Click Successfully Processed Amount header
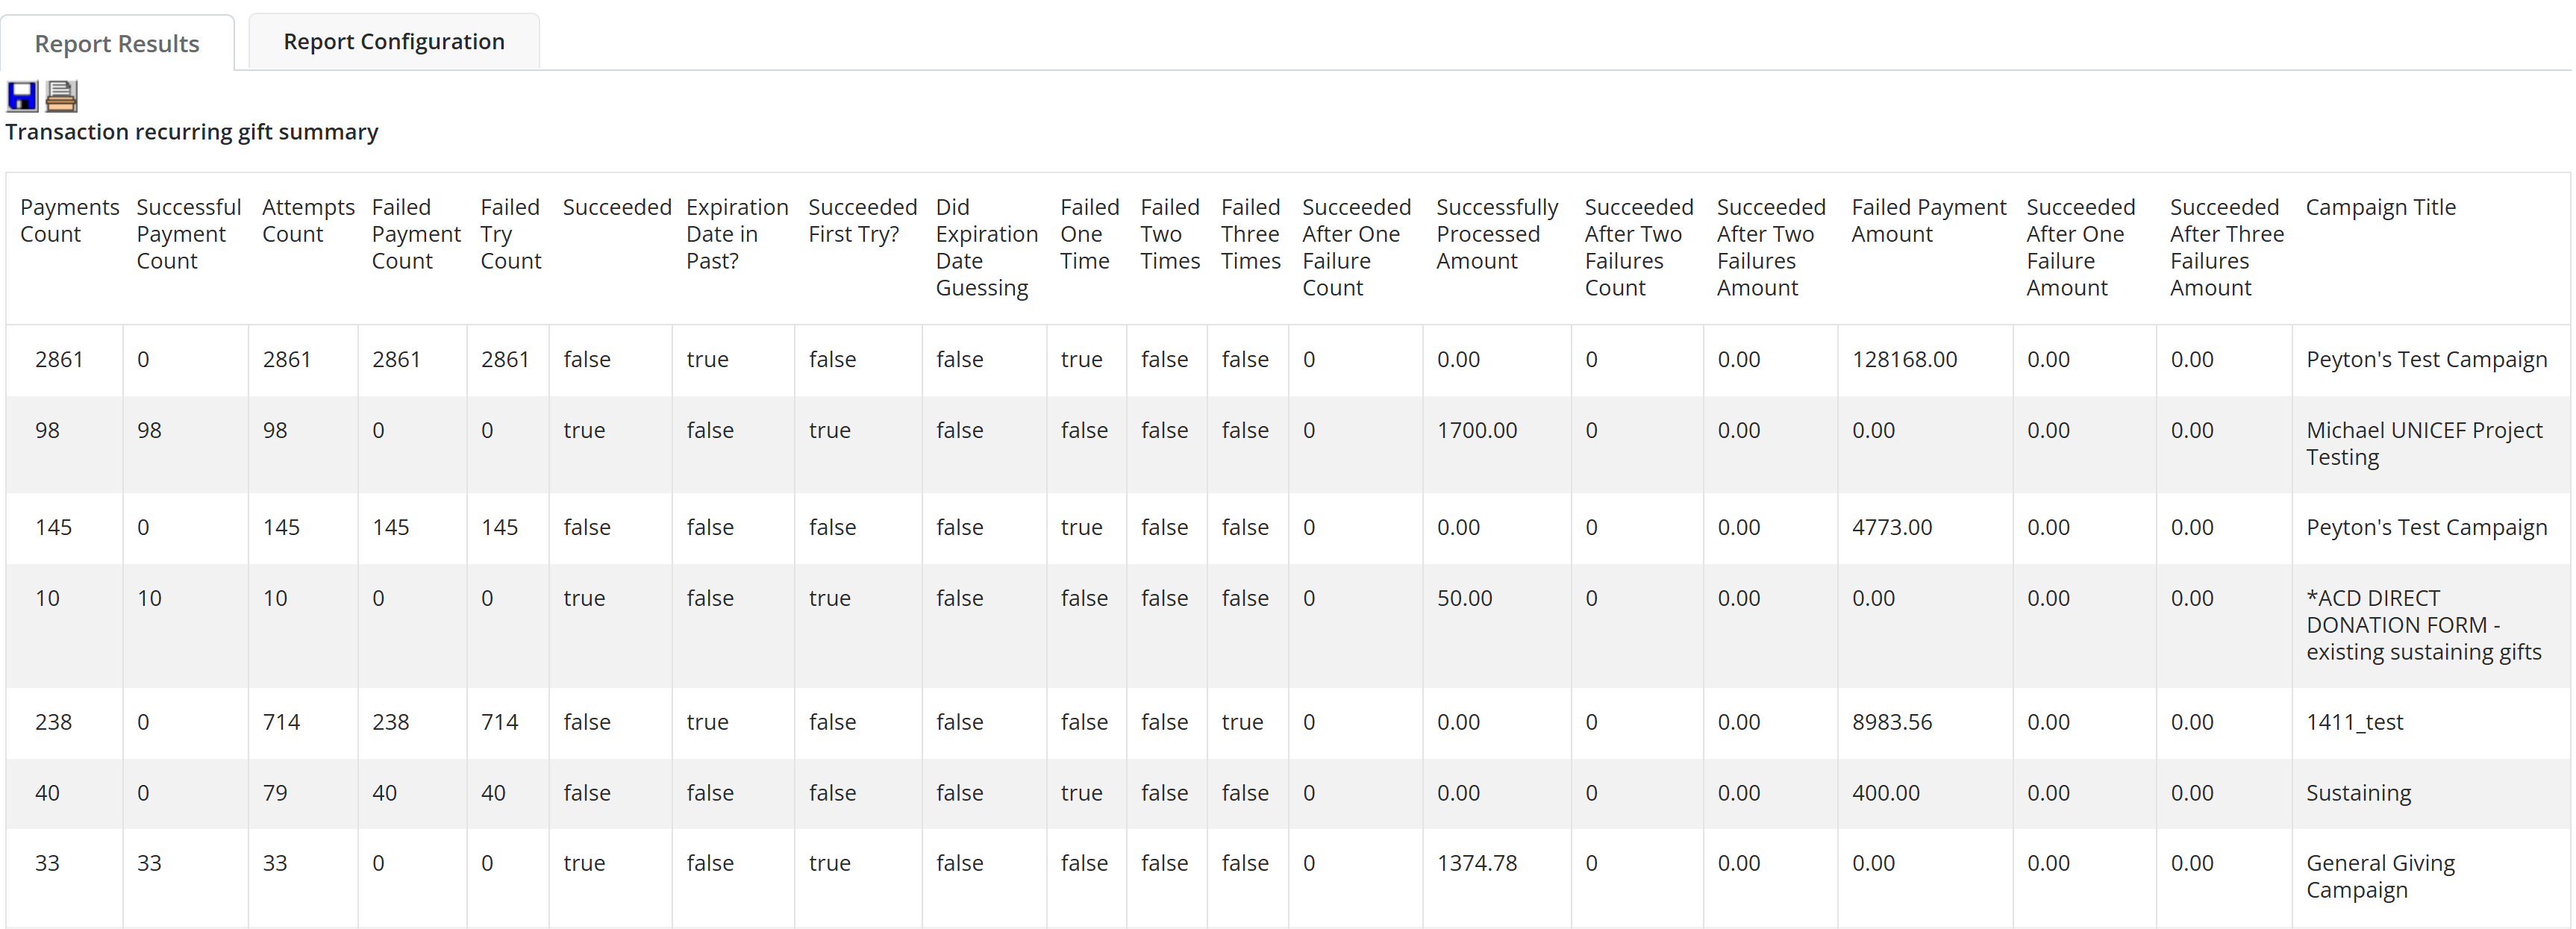Screen dimensions: 2576x929 [x=1497, y=234]
